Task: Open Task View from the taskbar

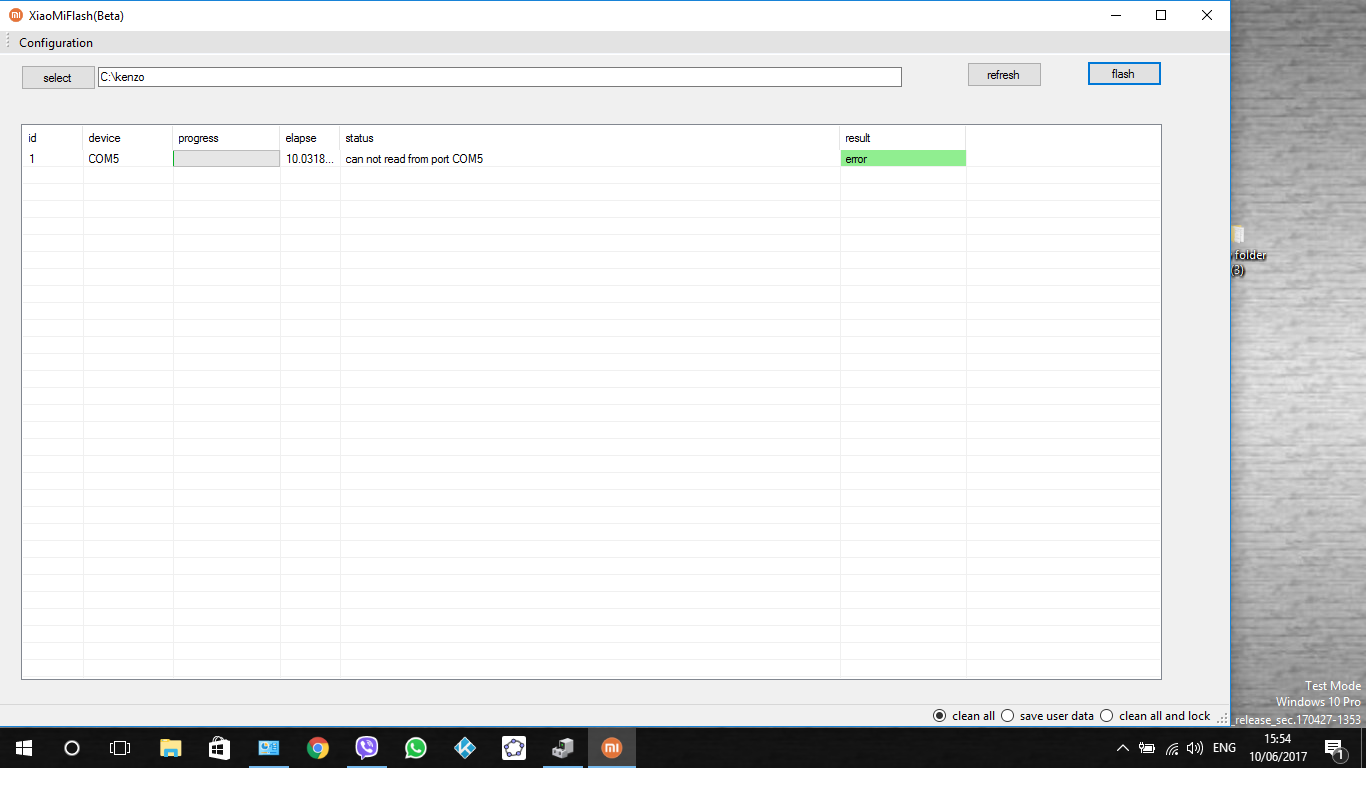Action: pyautogui.click(x=120, y=748)
